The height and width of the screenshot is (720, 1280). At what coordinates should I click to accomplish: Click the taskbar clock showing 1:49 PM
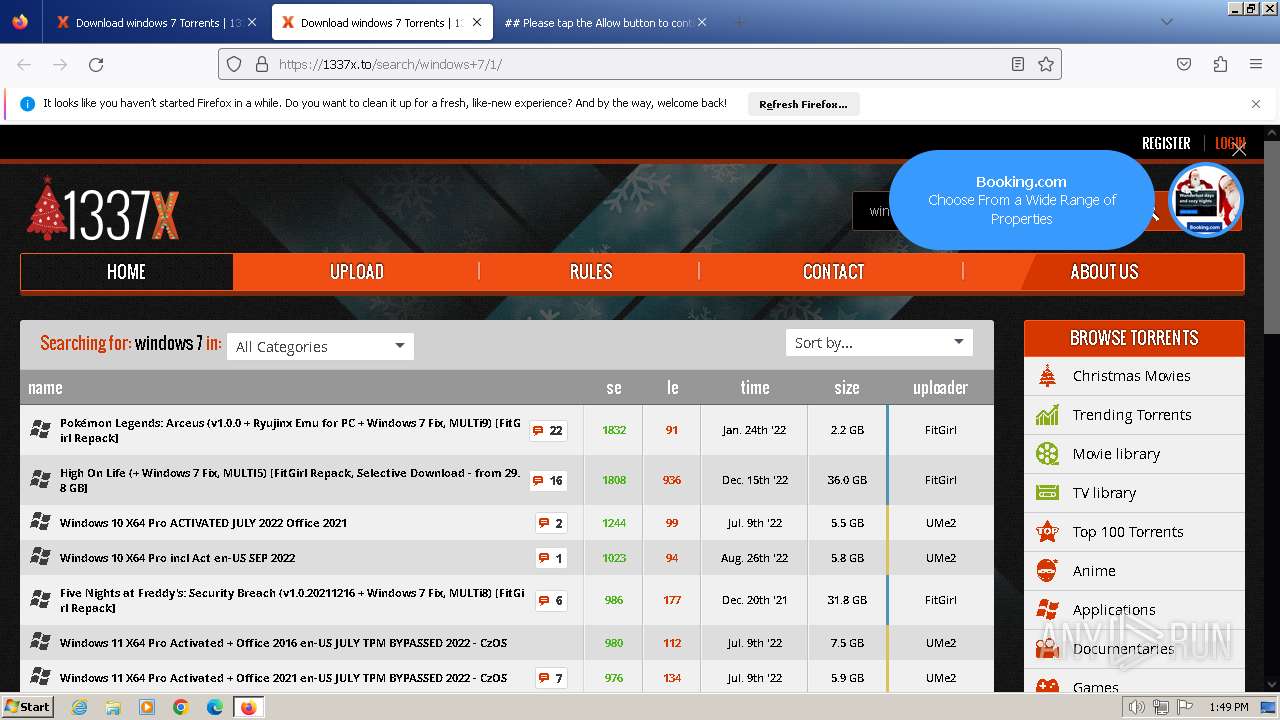[x=1228, y=707]
